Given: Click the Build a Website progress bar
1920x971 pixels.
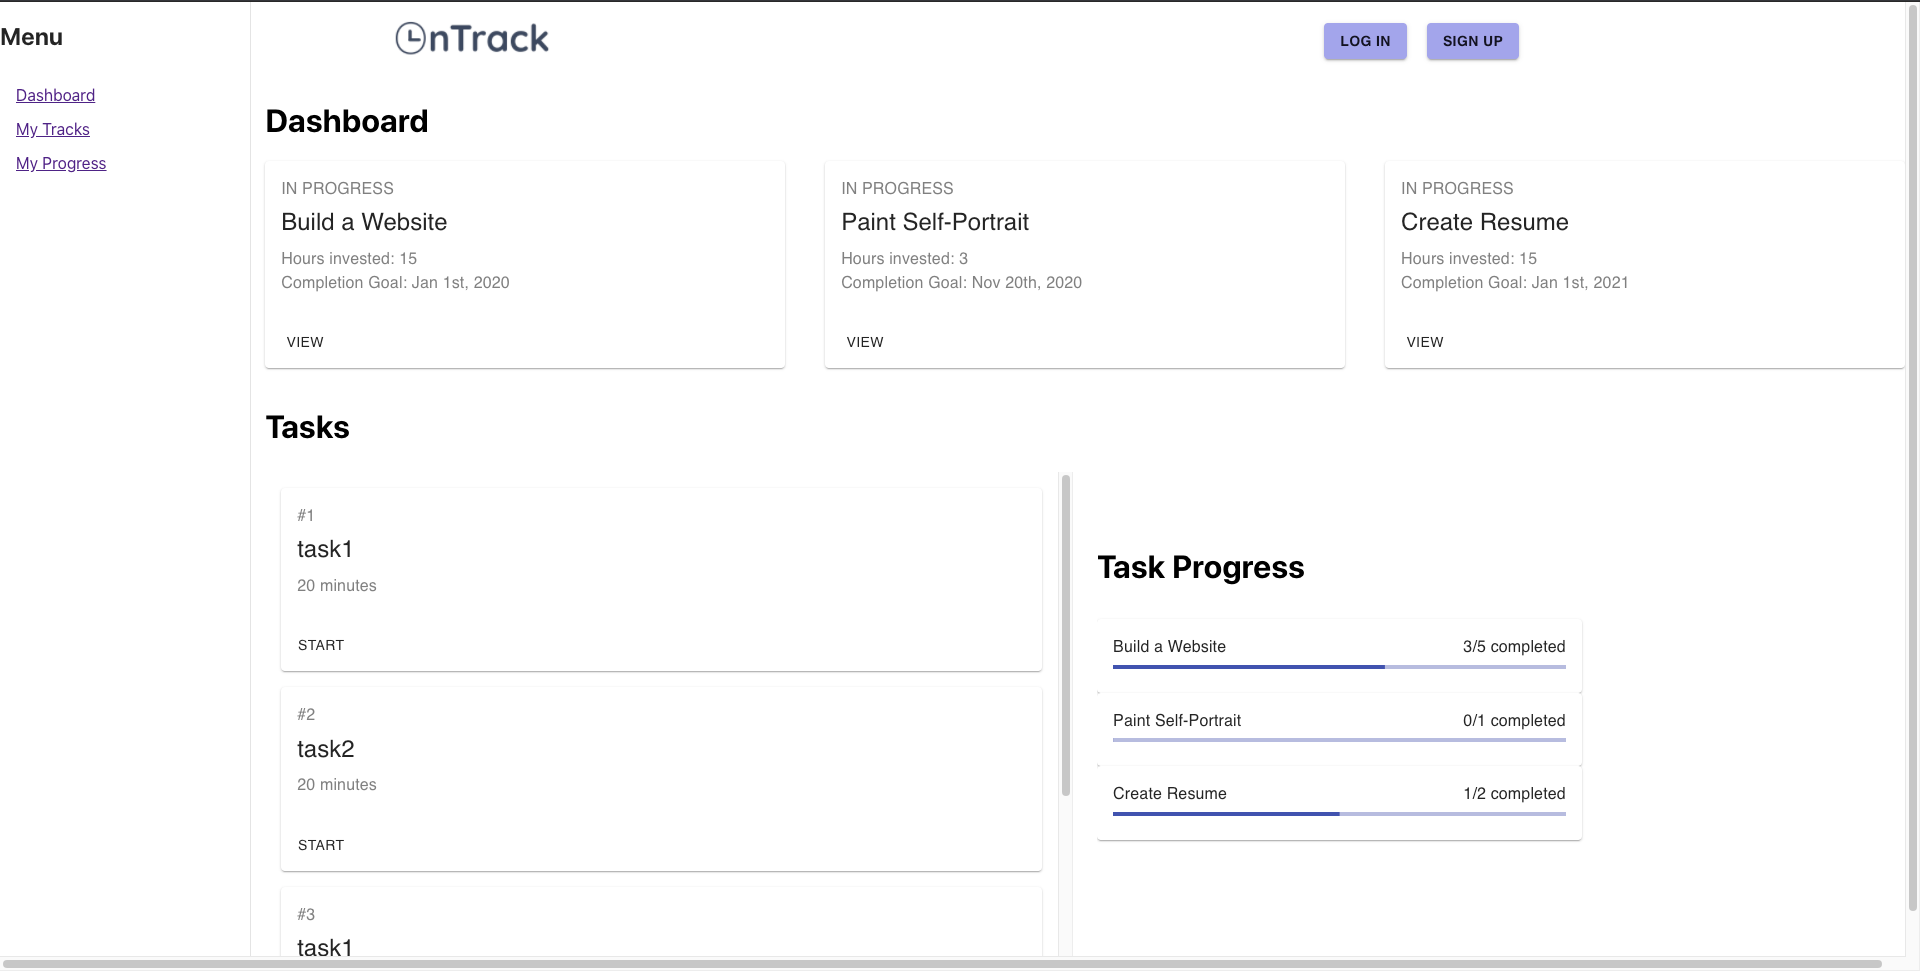Looking at the screenshot, I should pyautogui.click(x=1339, y=667).
